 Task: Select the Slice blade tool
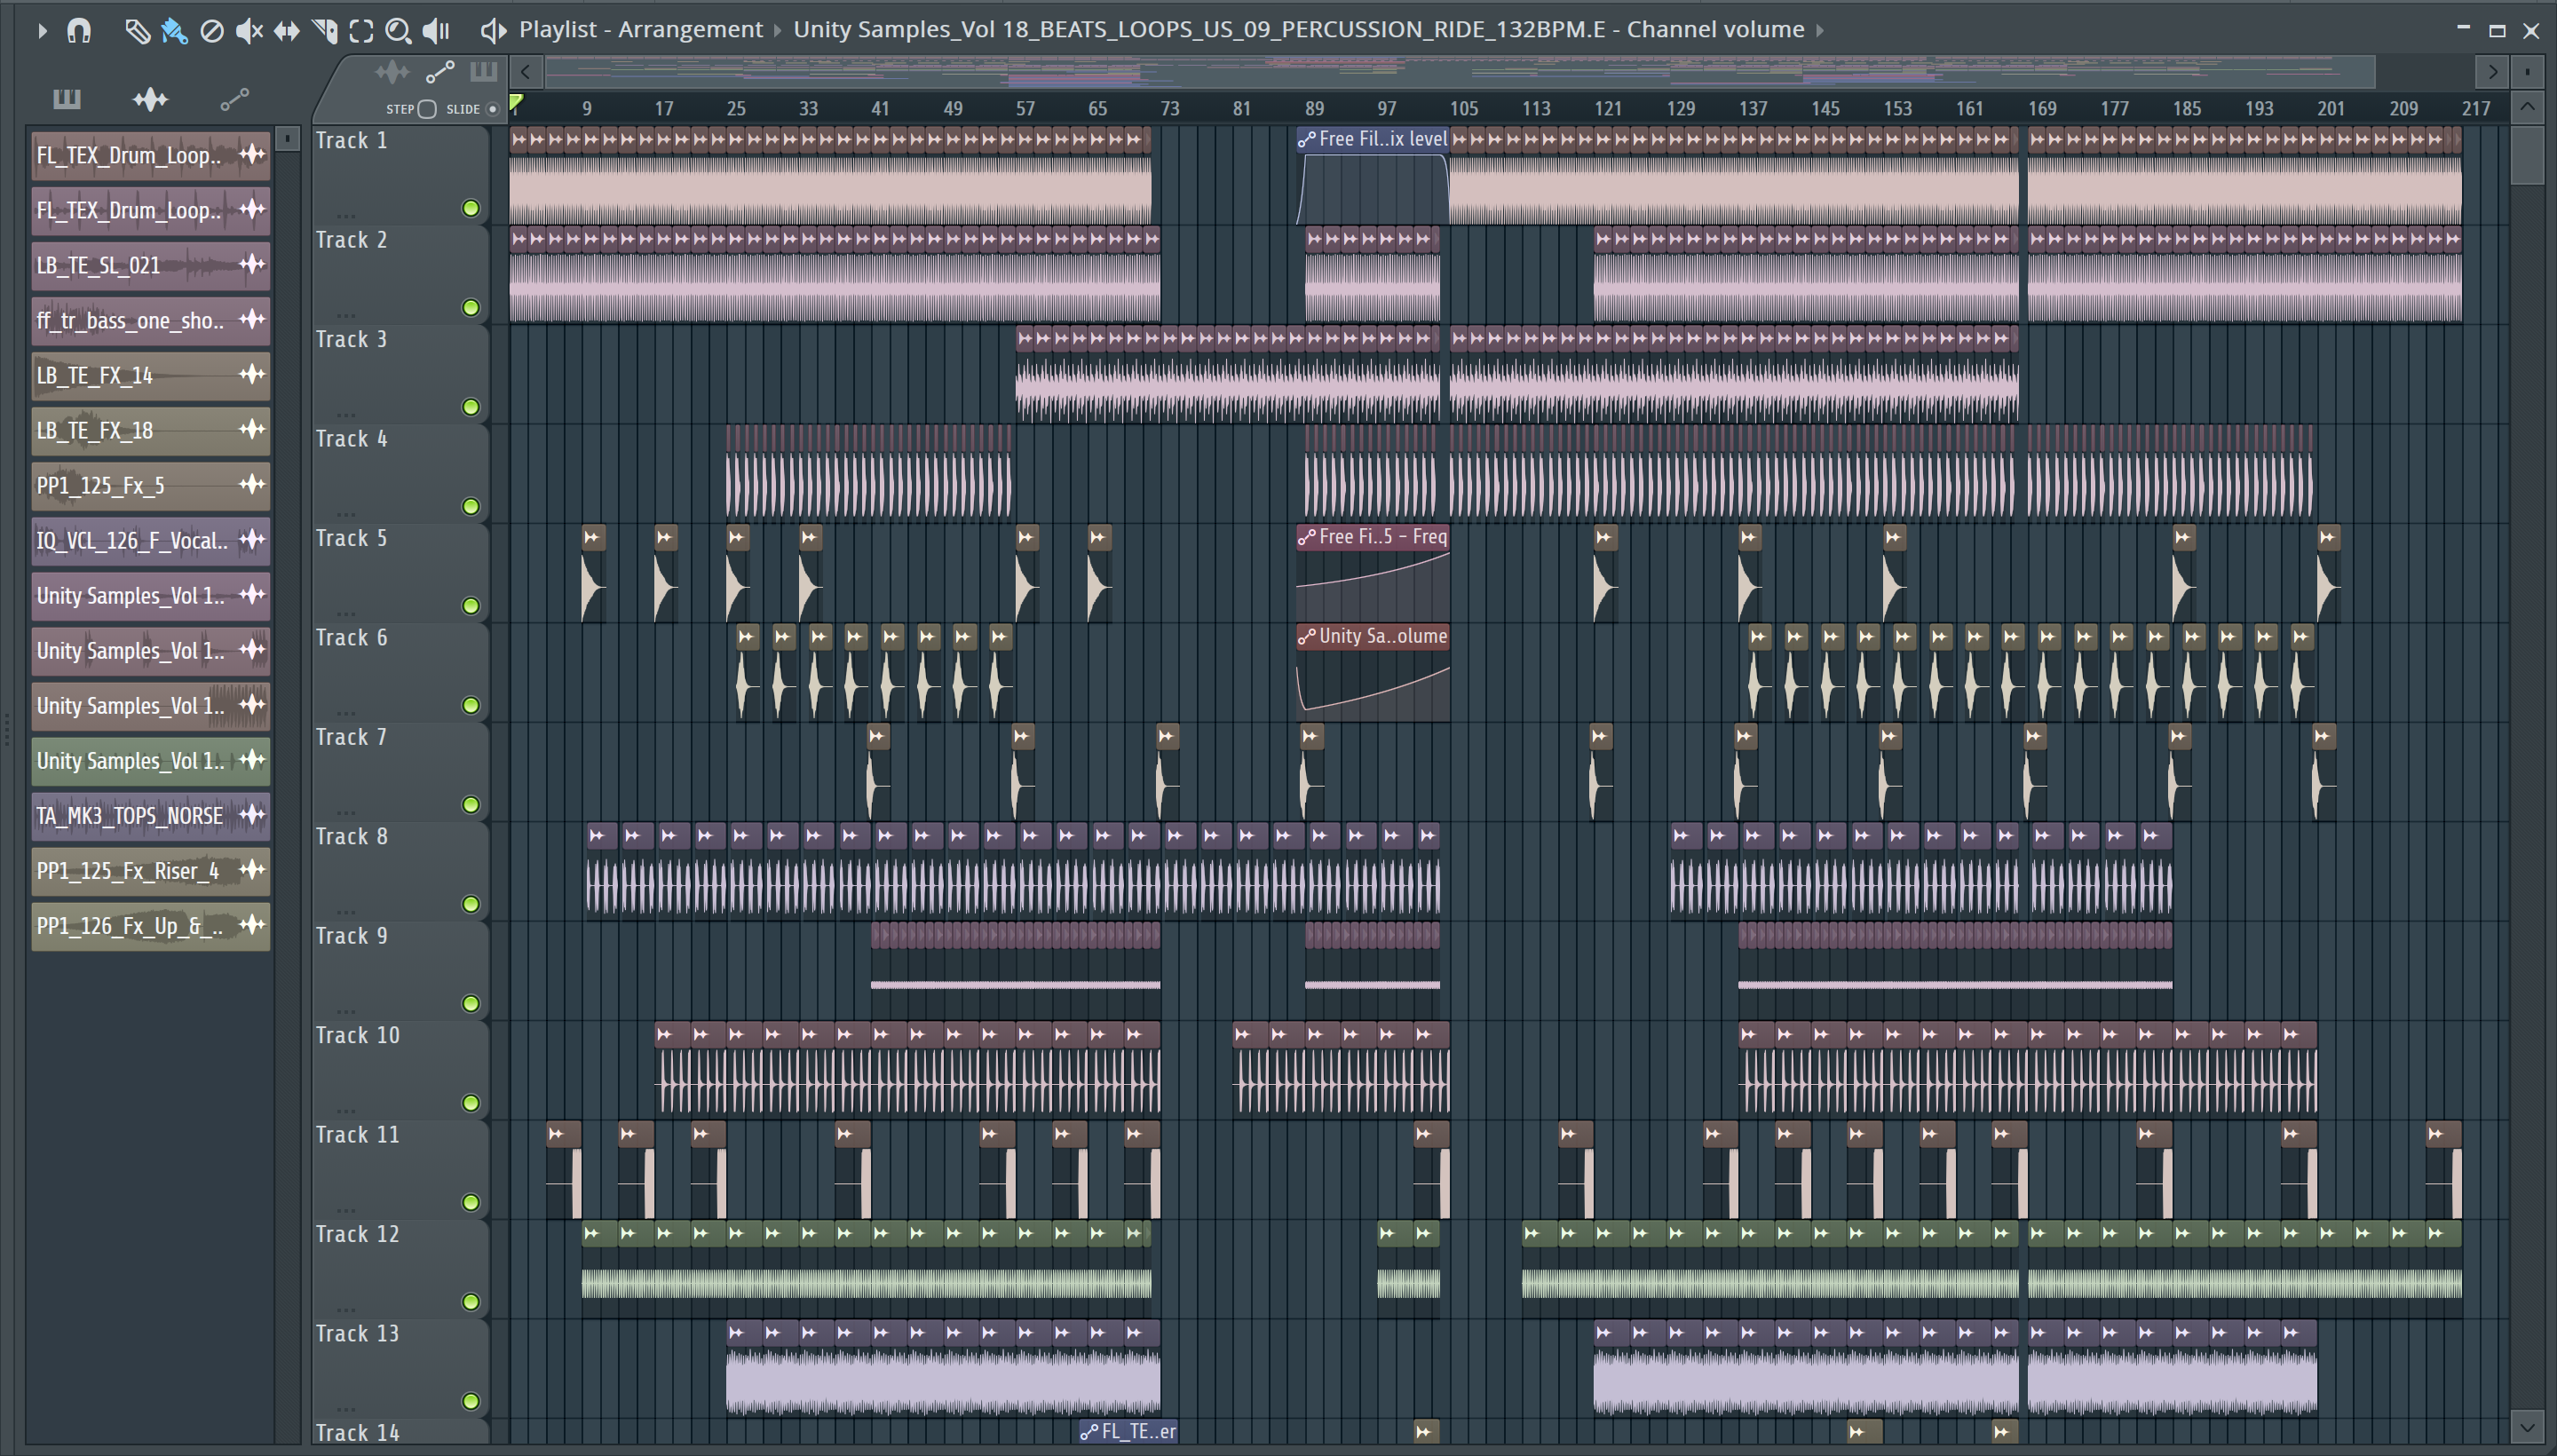325,31
